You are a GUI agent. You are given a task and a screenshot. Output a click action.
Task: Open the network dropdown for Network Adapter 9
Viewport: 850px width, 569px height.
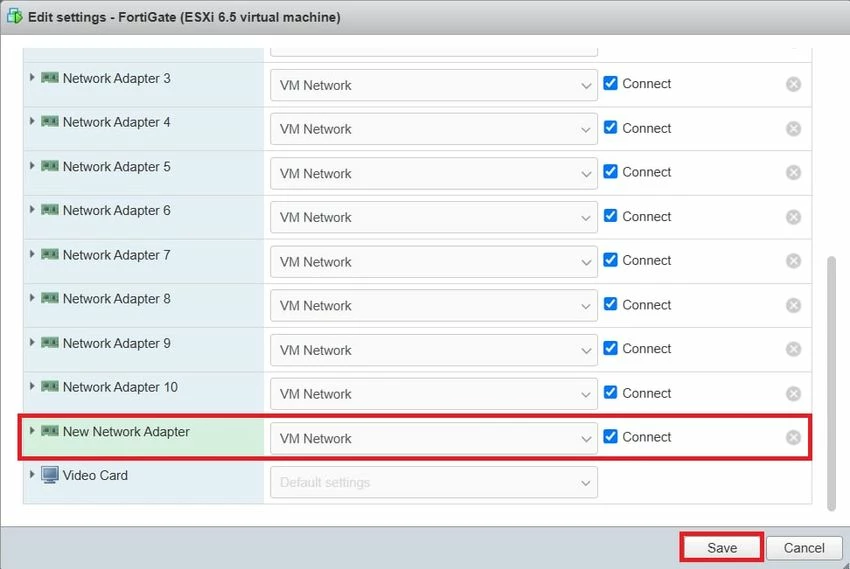click(434, 350)
